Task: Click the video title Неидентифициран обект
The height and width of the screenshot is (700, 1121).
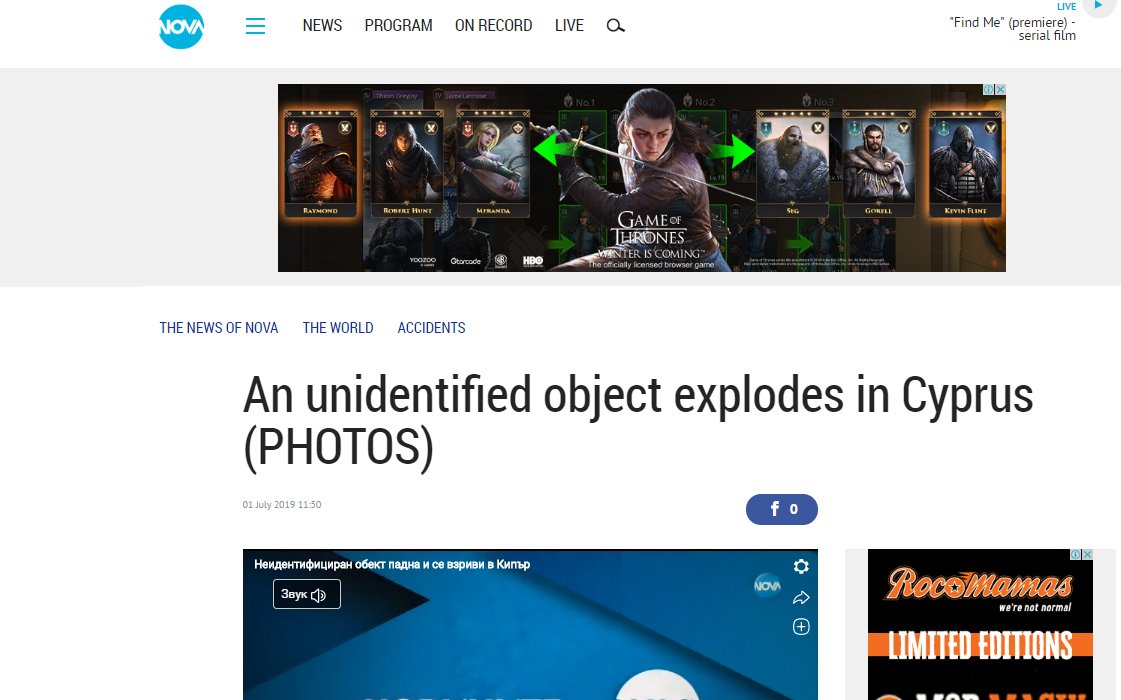Action: (392, 564)
